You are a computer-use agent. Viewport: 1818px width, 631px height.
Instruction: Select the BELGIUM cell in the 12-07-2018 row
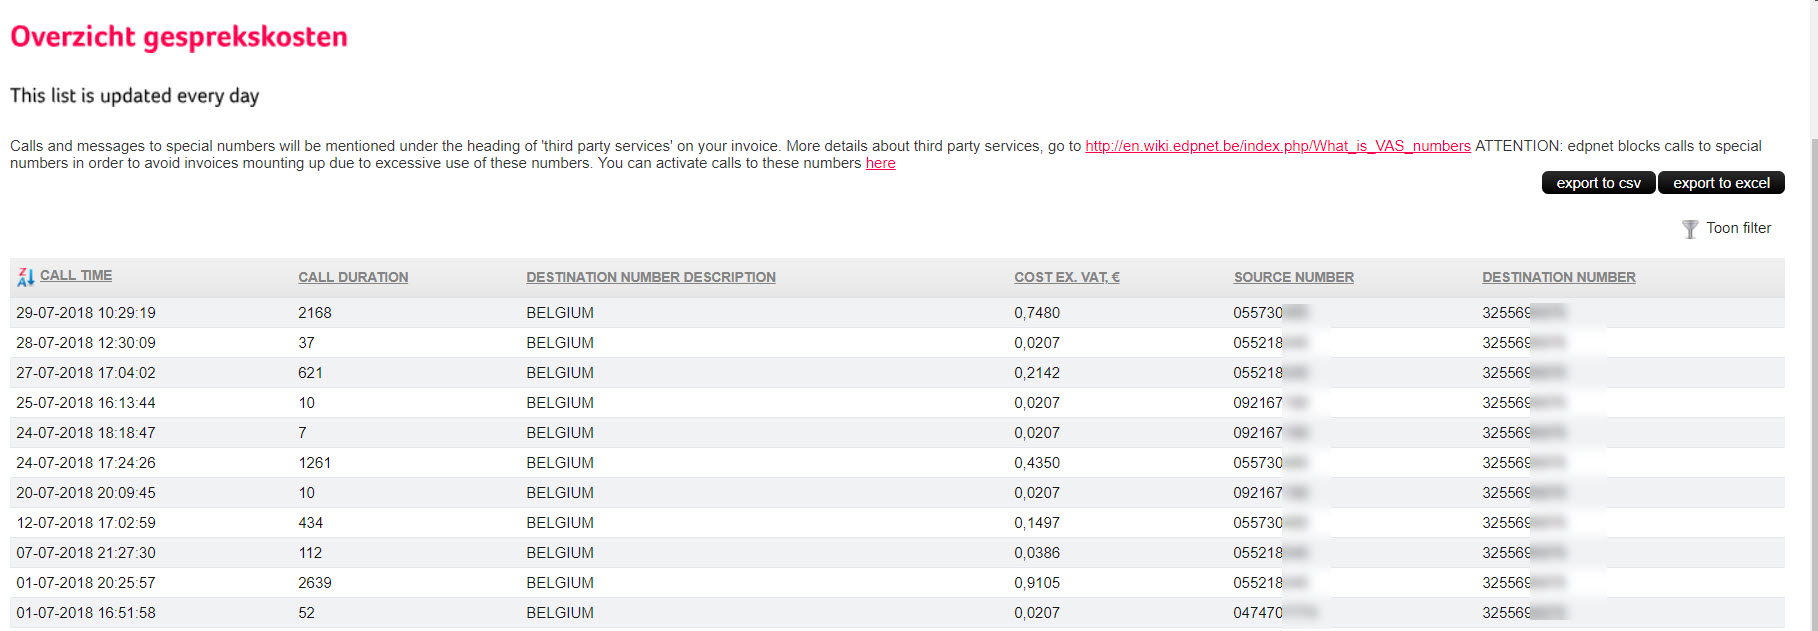click(560, 523)
